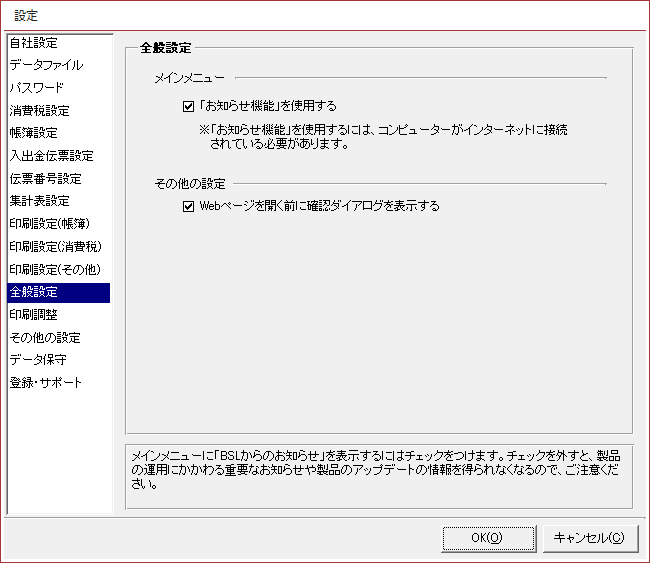Go to パスワード settings
Viewport: 650px width, 563px height.
37,88
